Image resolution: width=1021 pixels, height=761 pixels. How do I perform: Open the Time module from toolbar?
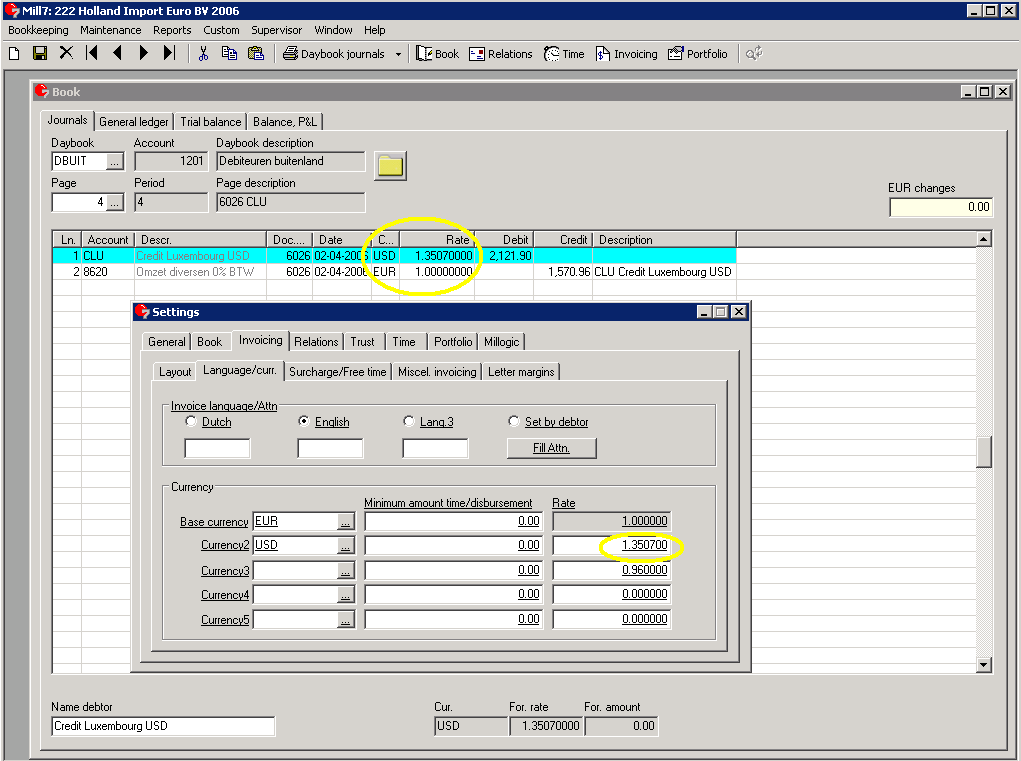pyautogui.click(x=565, y=54)
